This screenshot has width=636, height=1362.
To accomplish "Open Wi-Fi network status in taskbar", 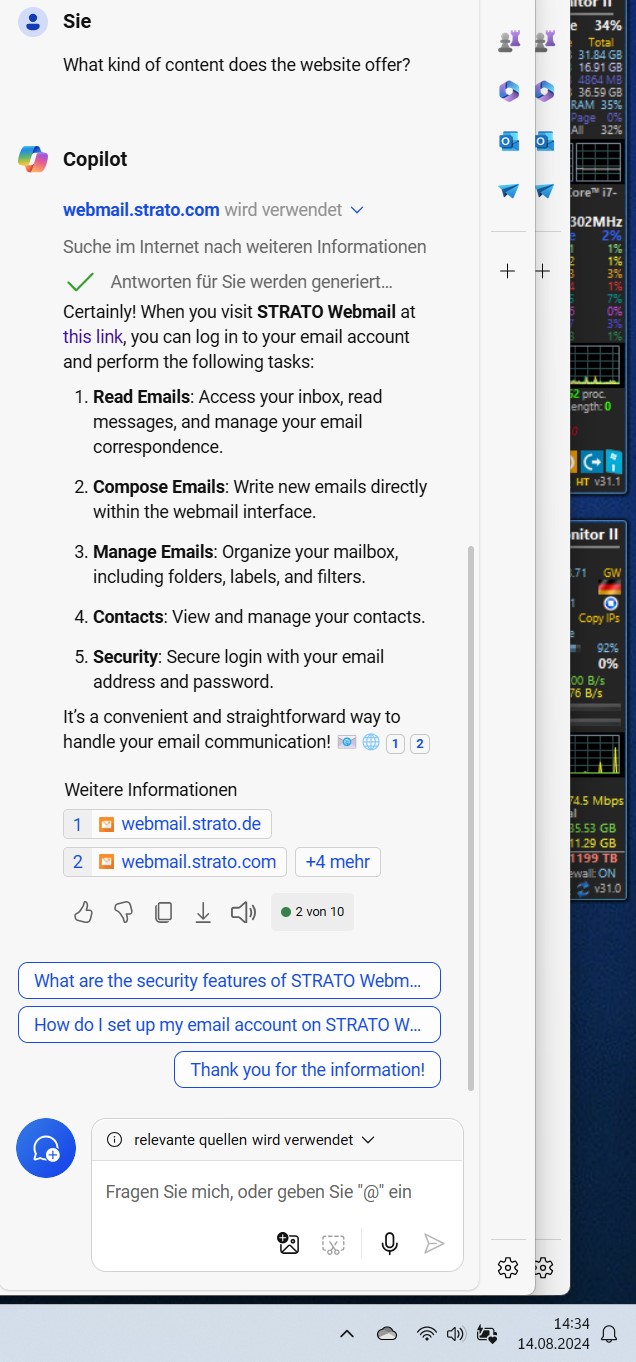I will [427, 1333].
